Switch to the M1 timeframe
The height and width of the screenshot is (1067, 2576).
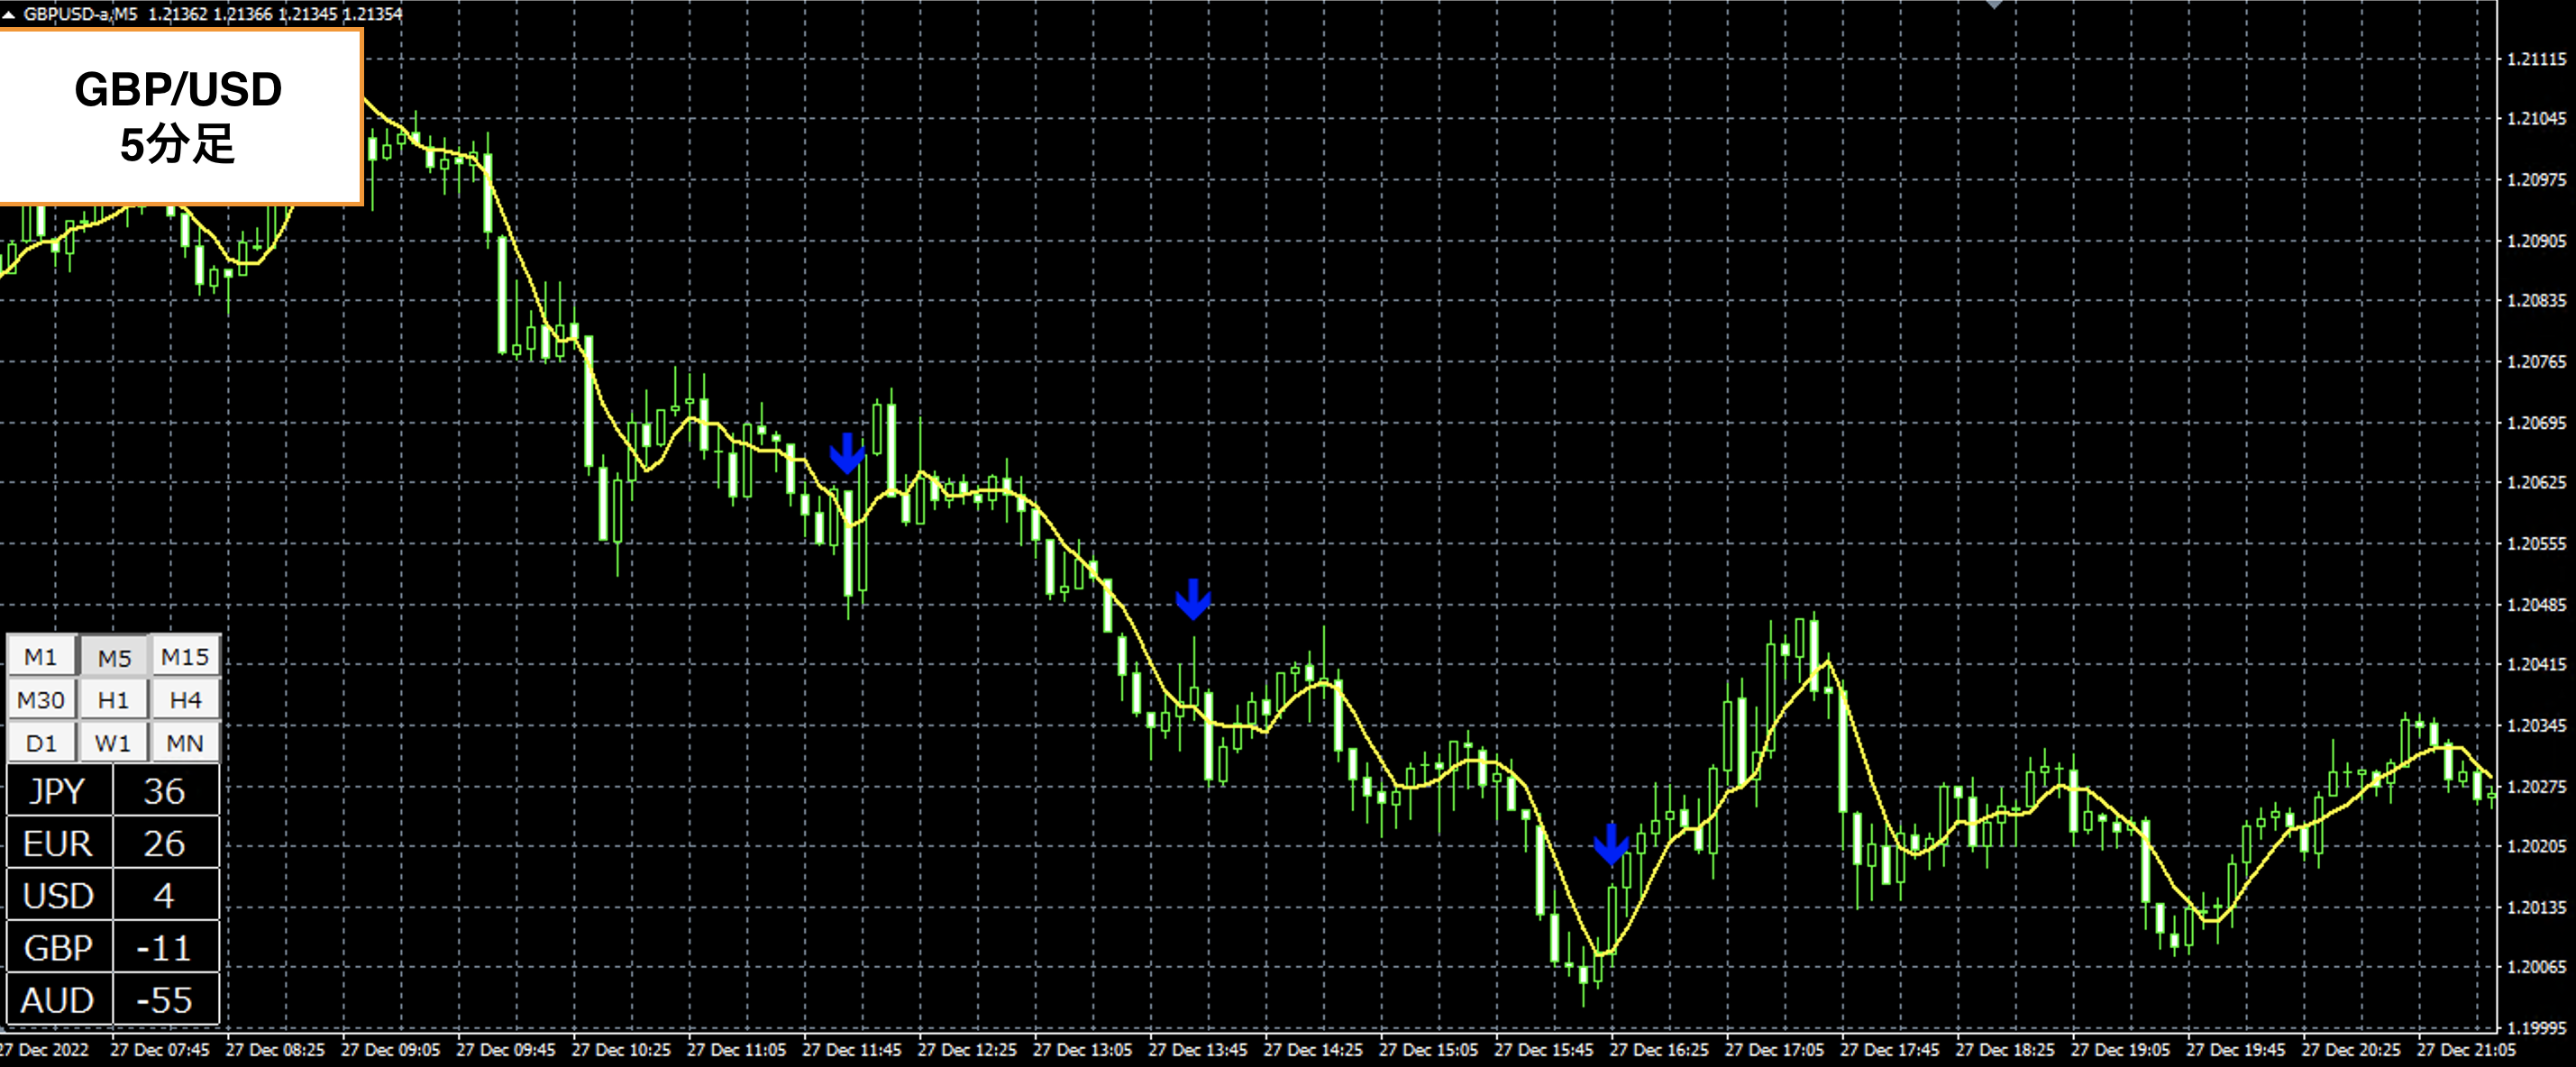41,657
